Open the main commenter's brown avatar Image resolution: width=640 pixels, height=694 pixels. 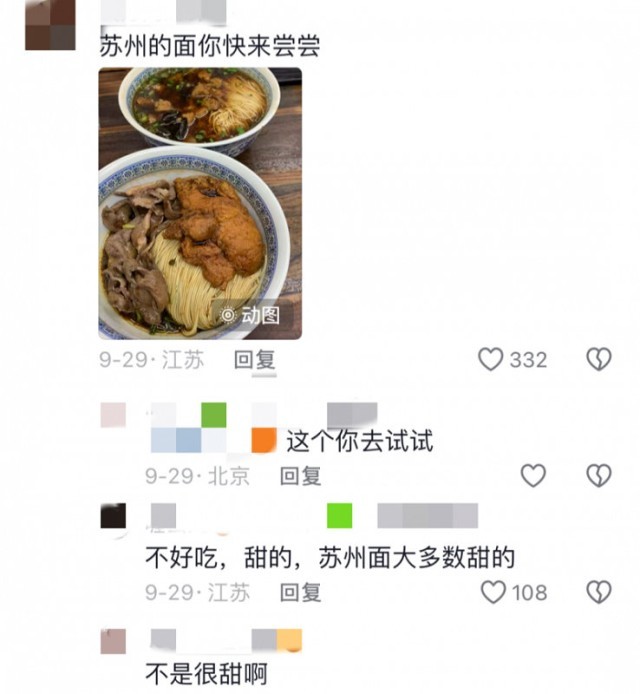[x=50, y=25]
